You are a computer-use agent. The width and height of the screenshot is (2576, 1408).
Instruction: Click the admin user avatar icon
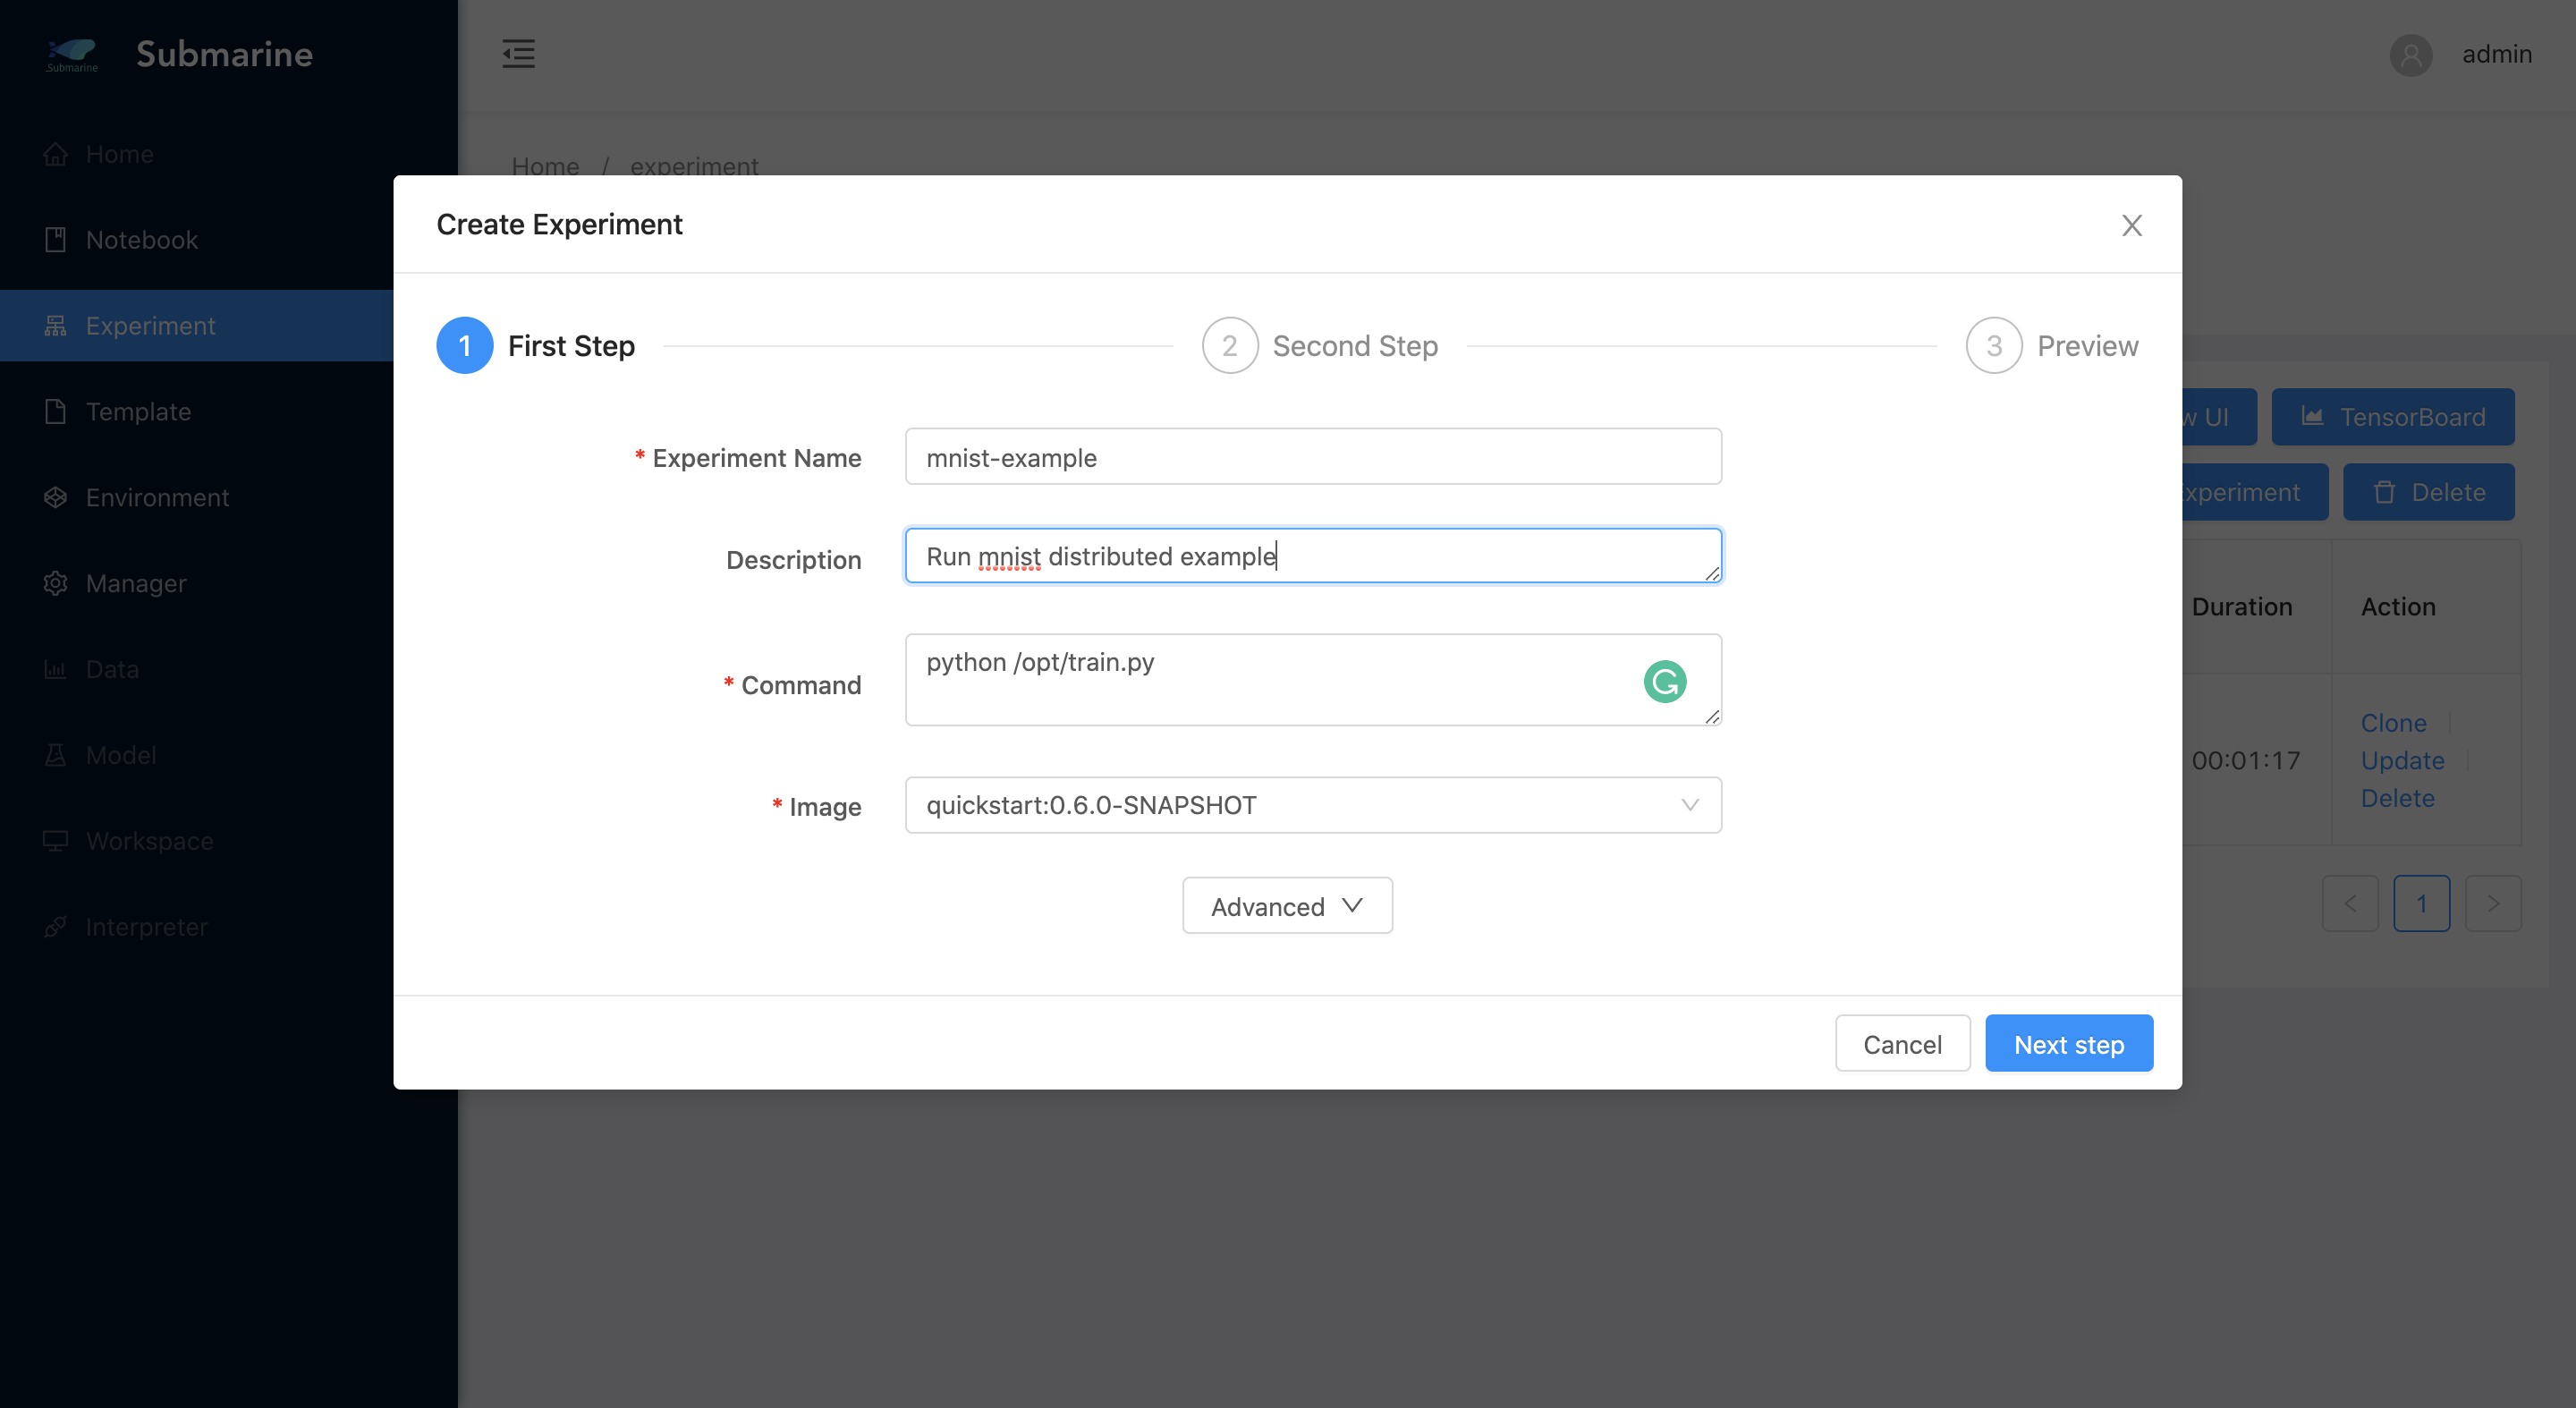tap(2410, 54)
